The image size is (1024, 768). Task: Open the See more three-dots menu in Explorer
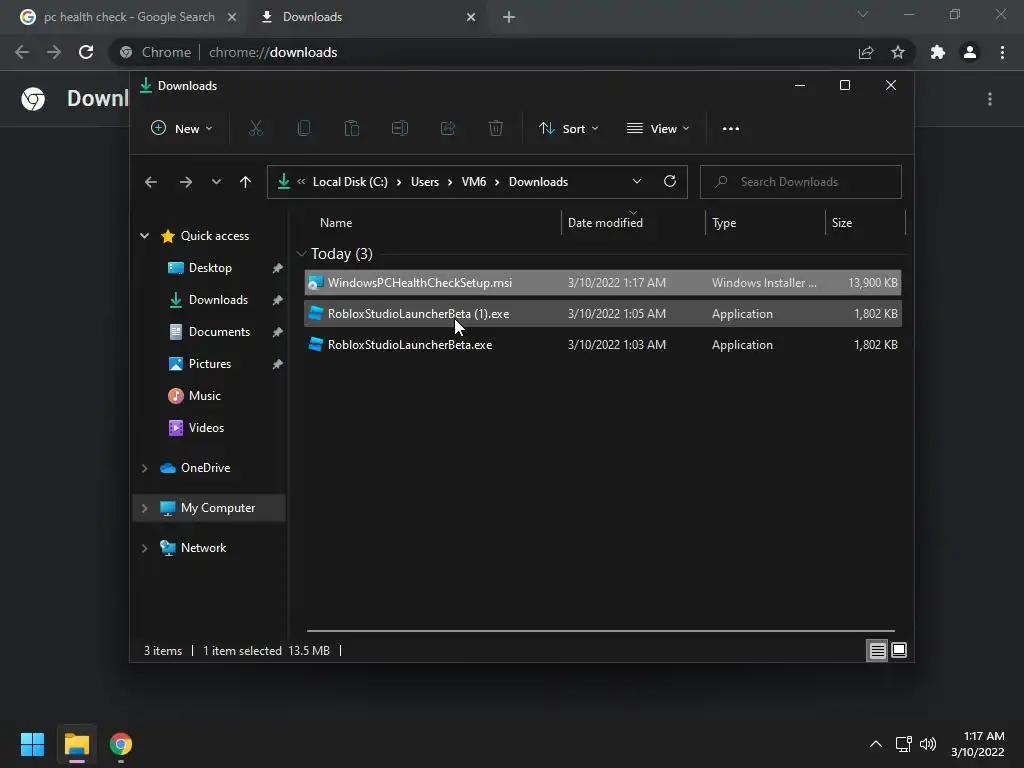pos(731,129)
